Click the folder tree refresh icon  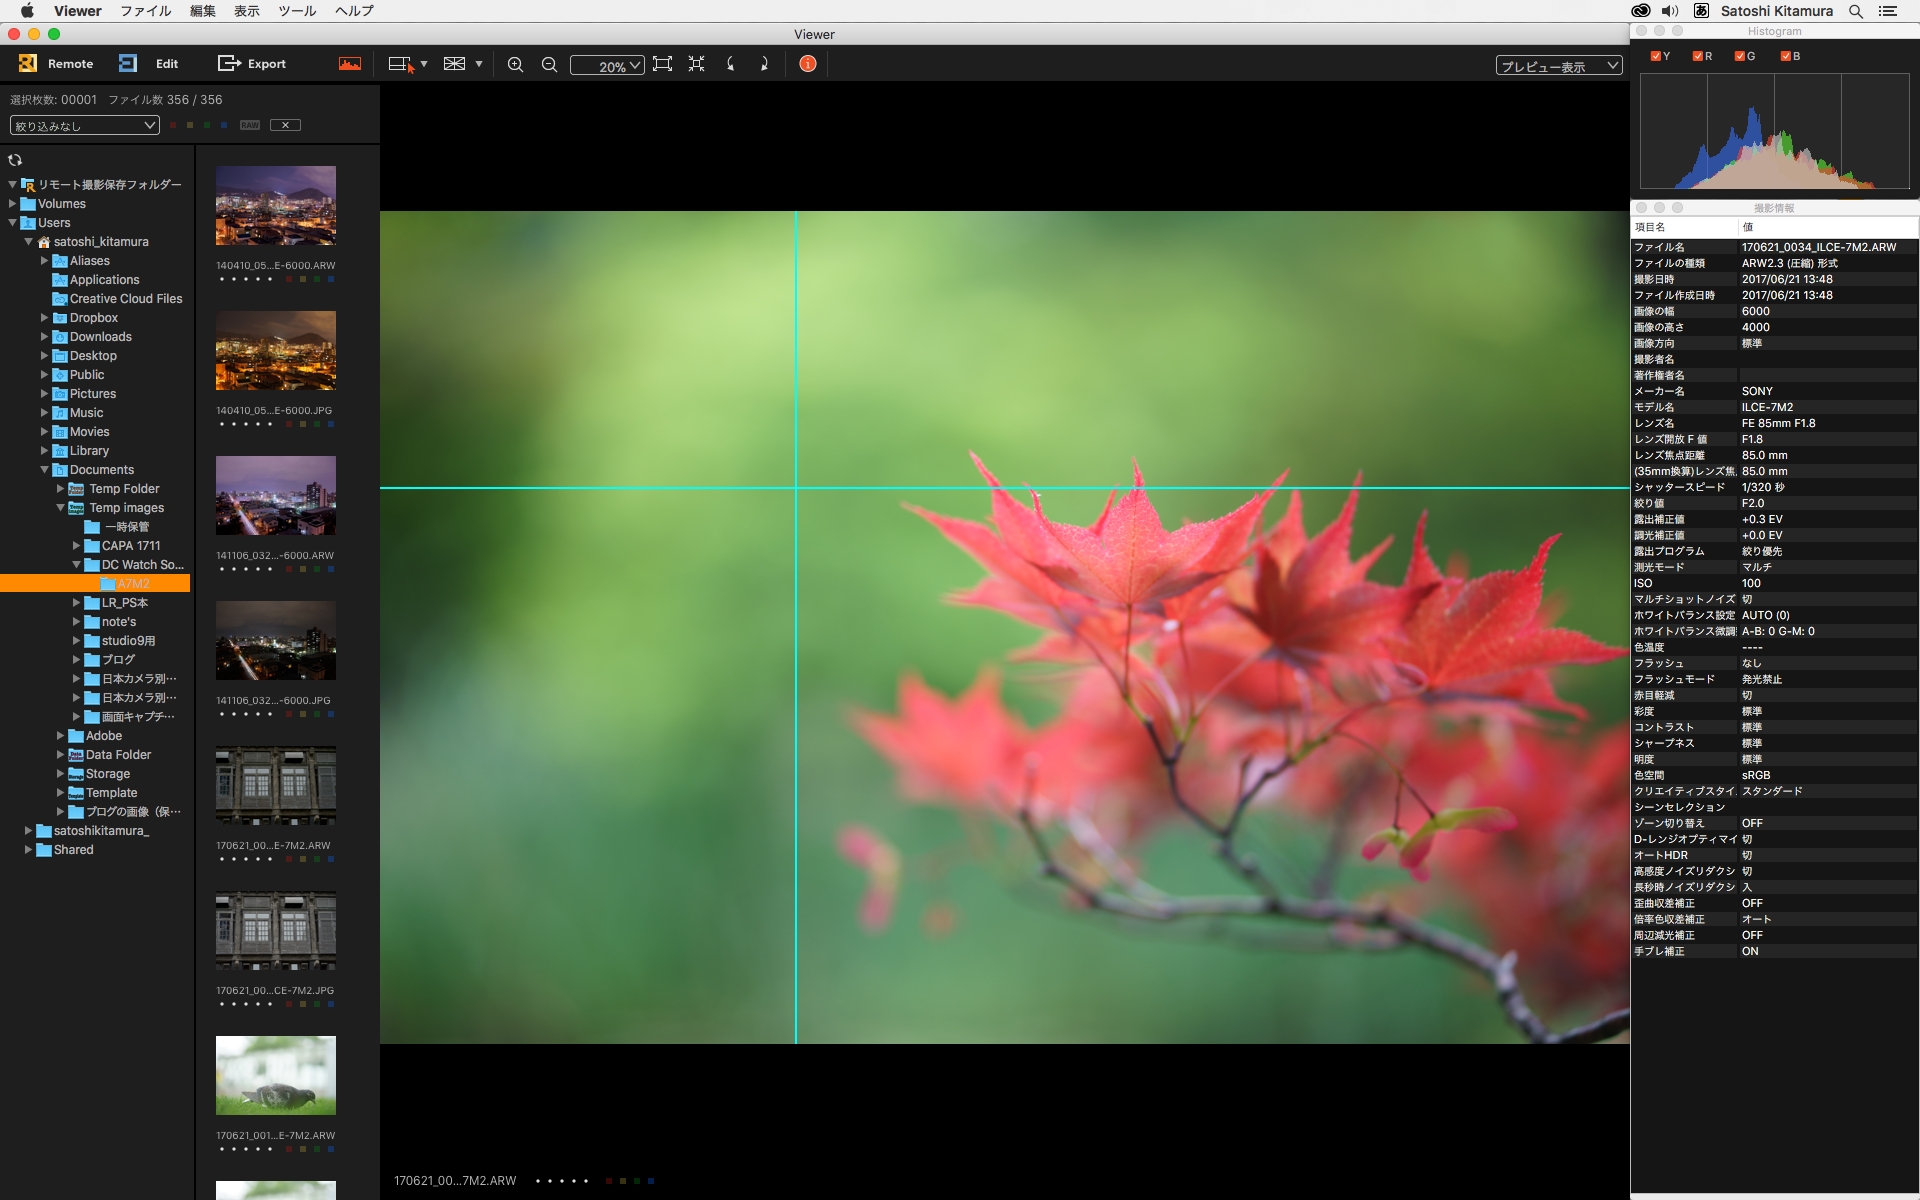[x=15, y=160]
